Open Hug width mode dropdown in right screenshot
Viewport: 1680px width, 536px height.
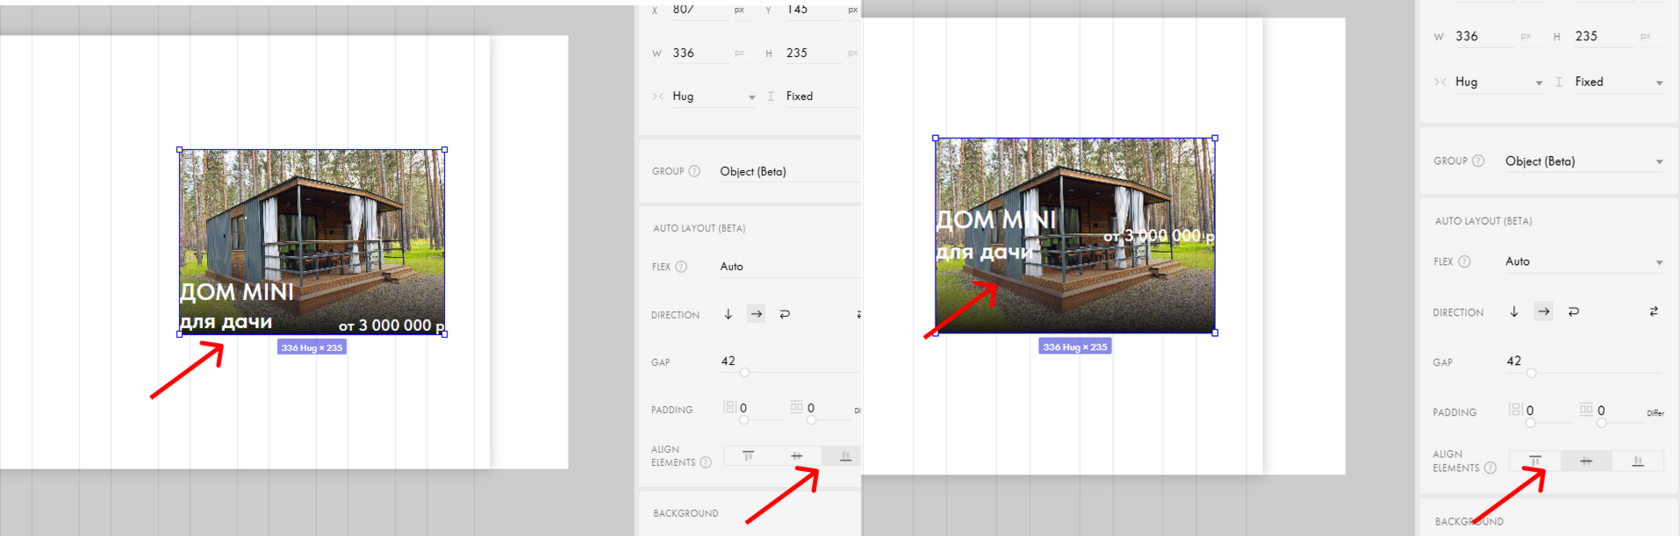click(x=1499, y=82)
